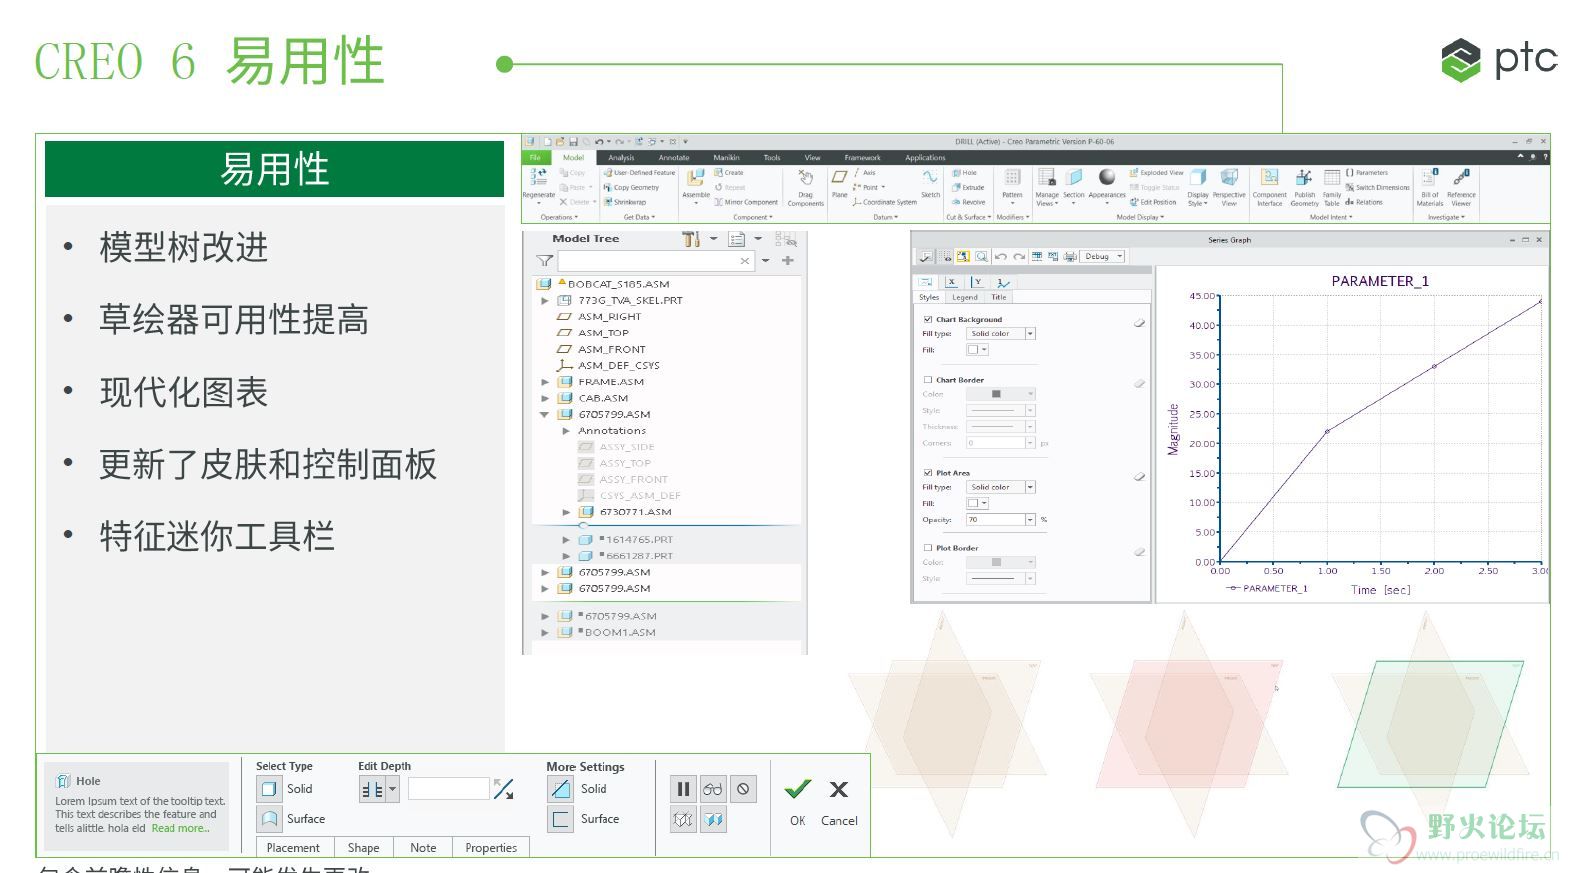Click the Hole feature tool
This screenshot has height=873, width=1569.
point(964,173)
